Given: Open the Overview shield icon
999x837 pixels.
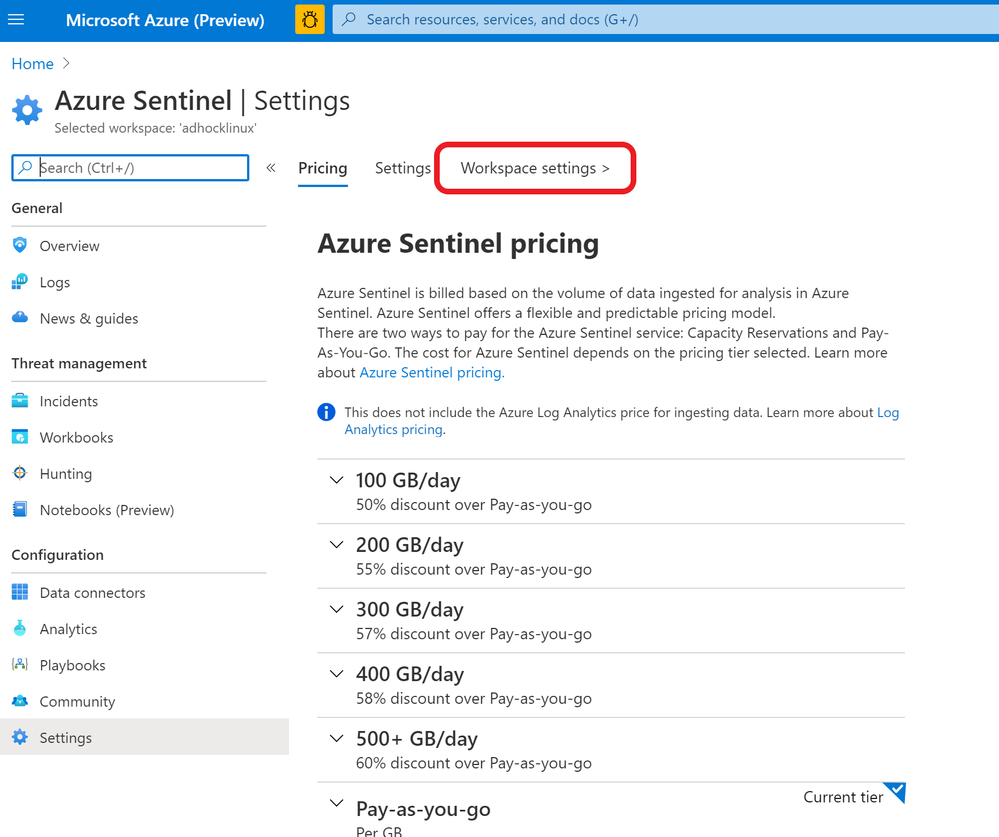Looking at the screenshot, I should tap(20, 245).
